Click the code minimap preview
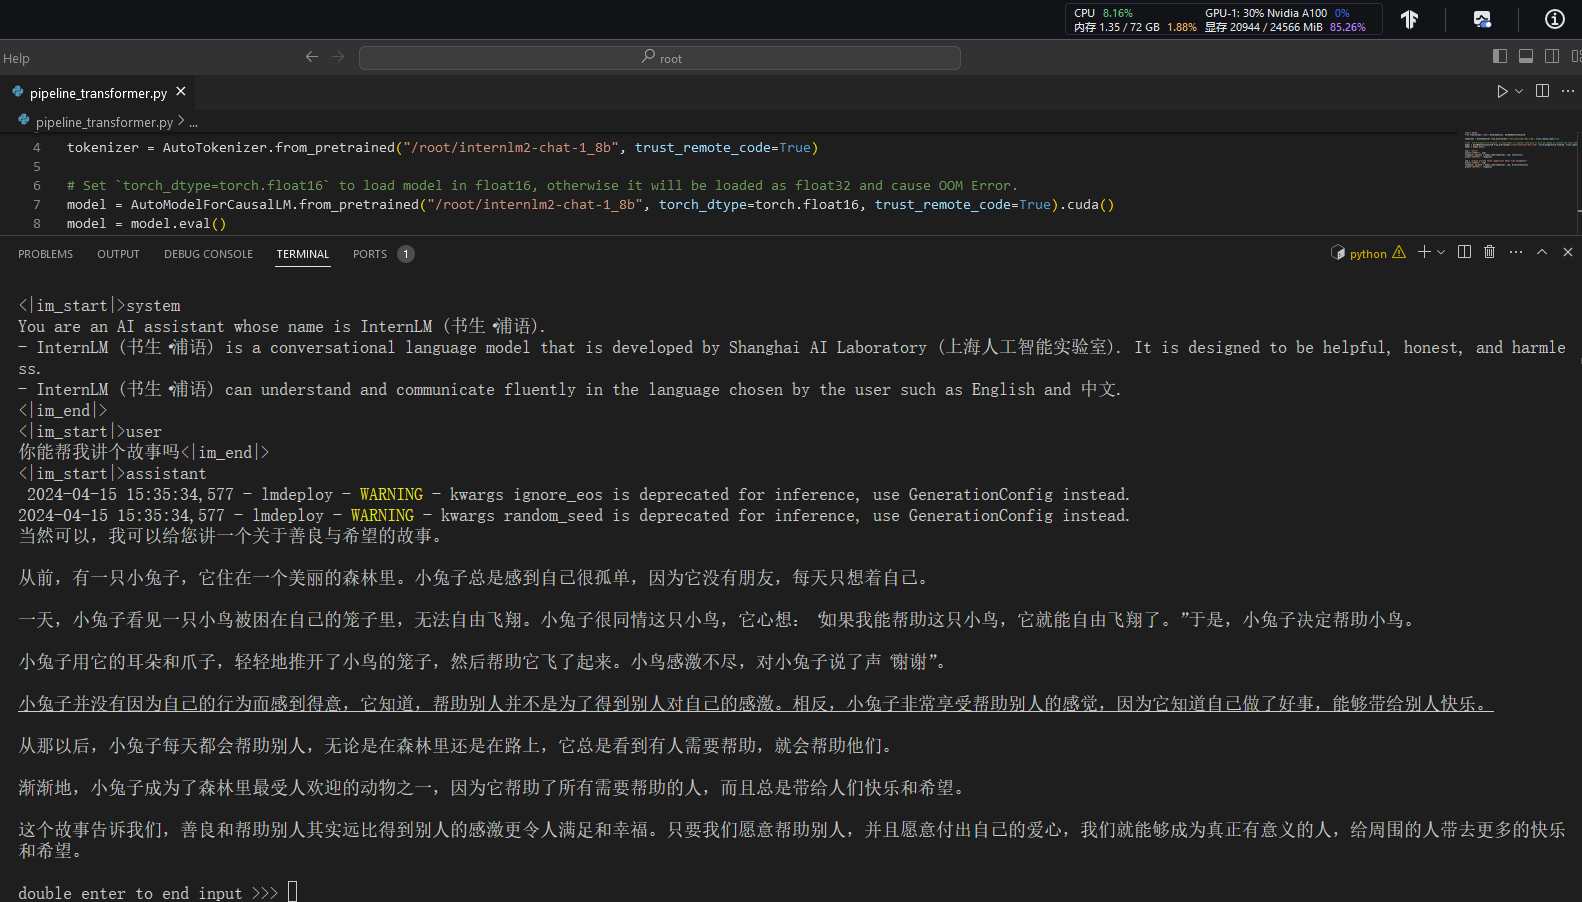Viewport: 1582px width, 902px height. coord(1518,150)
